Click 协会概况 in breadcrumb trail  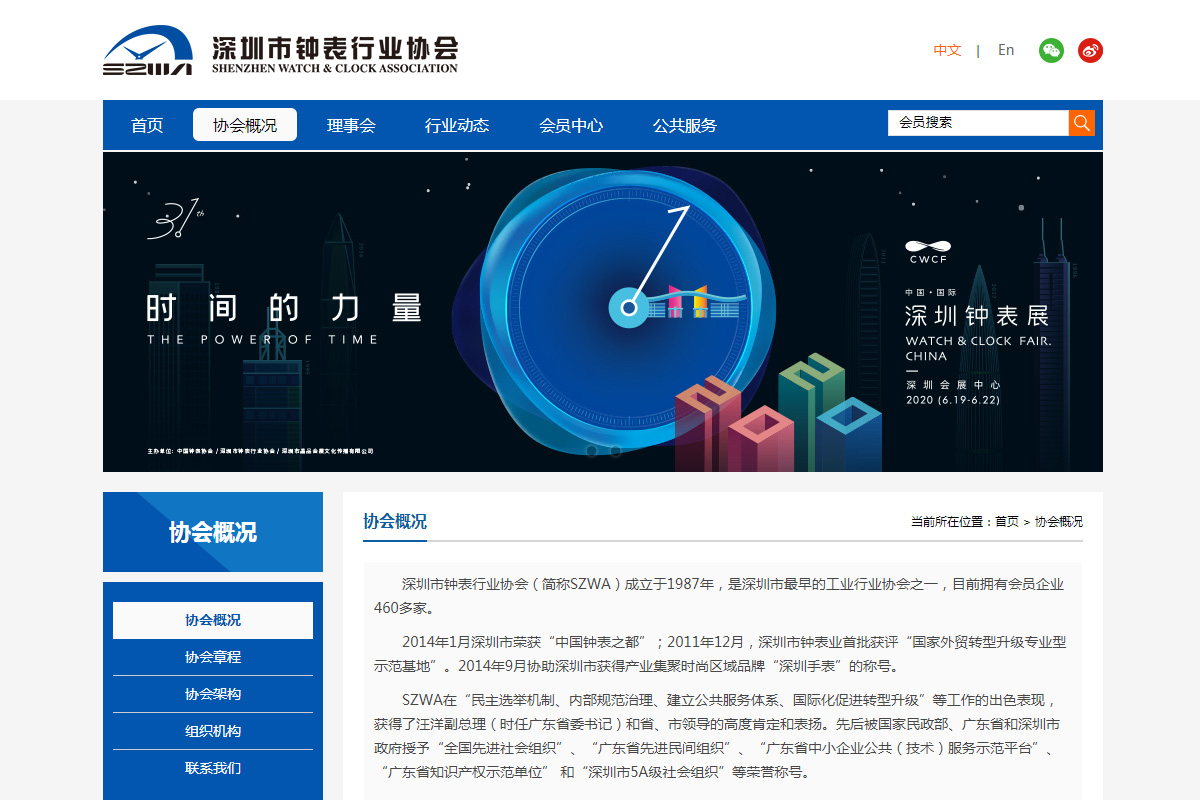(x=1059, y=522)
